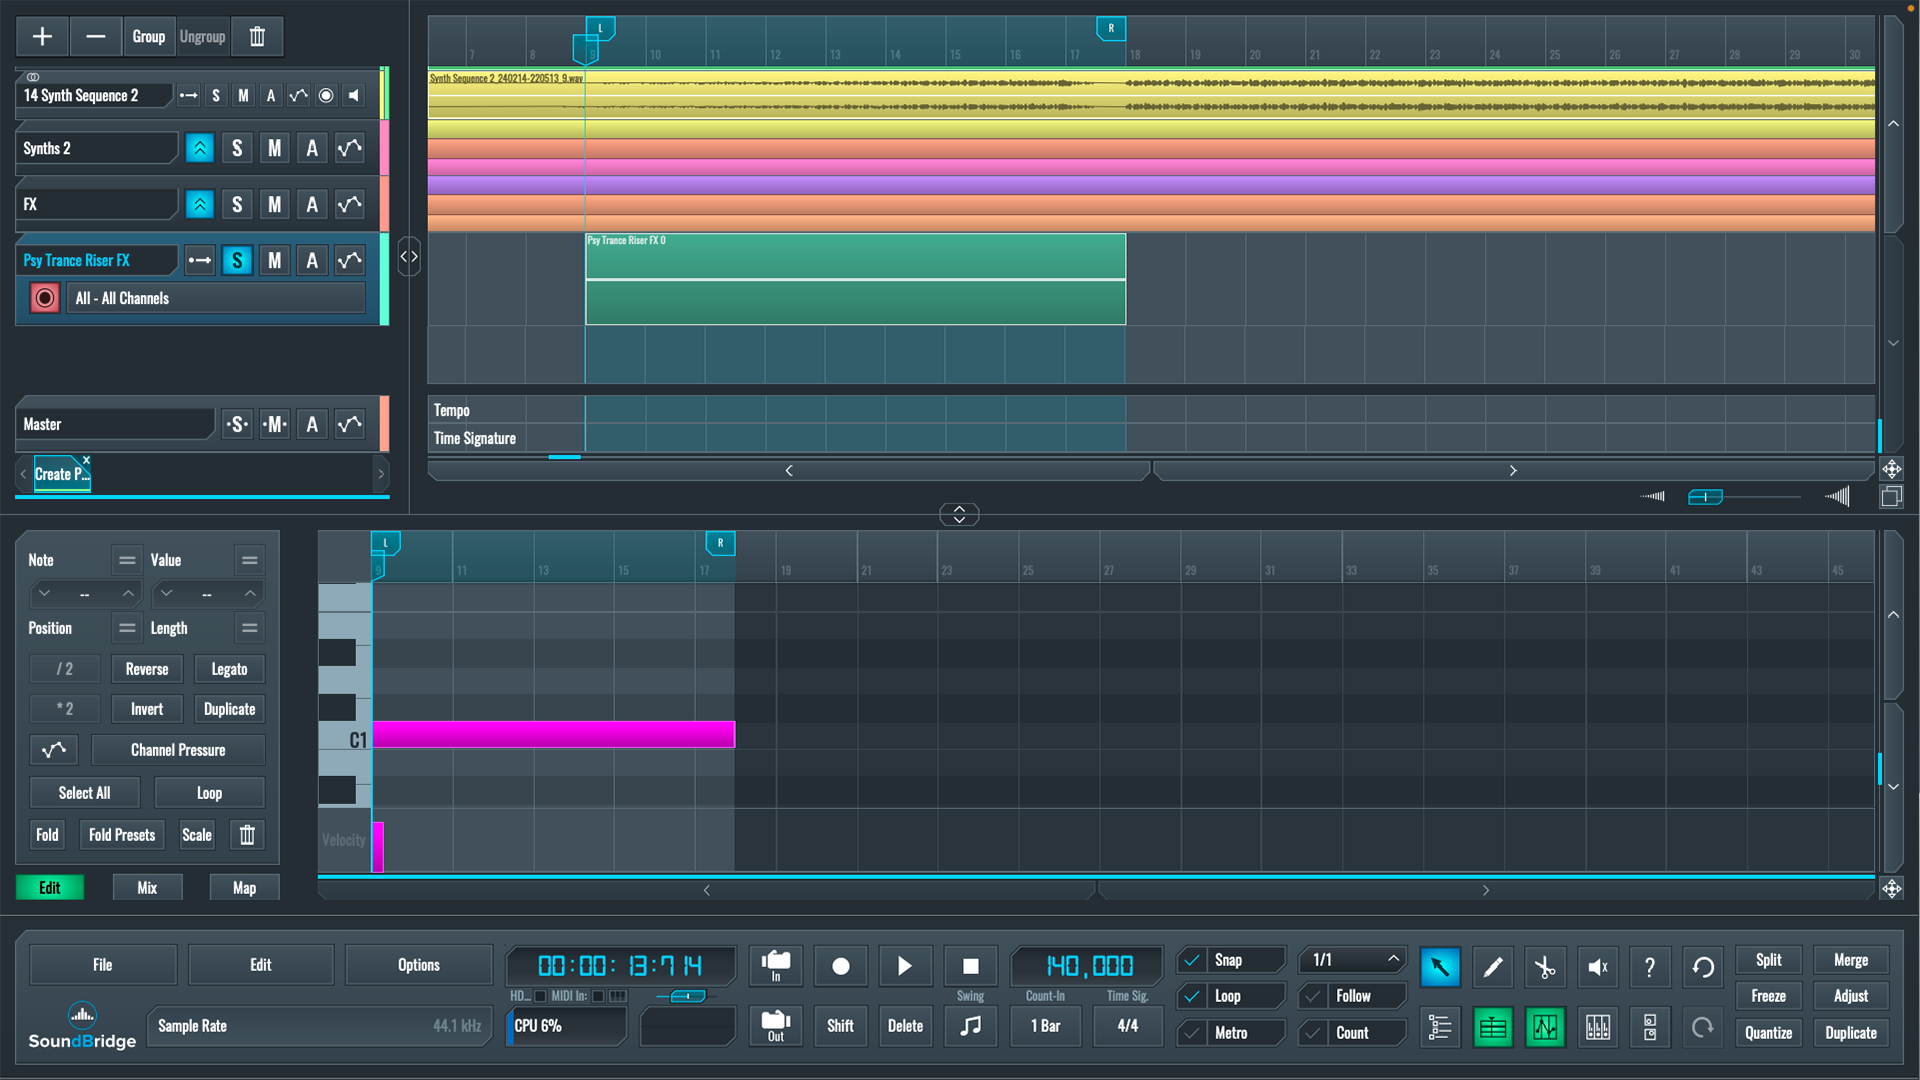Open automation curve on Master track

click(x=349, y=424)
